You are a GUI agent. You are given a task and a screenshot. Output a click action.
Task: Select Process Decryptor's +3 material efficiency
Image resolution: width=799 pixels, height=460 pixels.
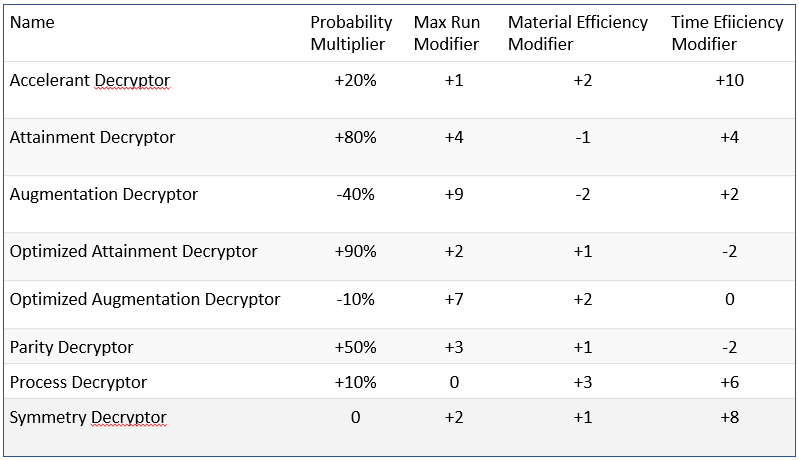[x=583, y=382]
